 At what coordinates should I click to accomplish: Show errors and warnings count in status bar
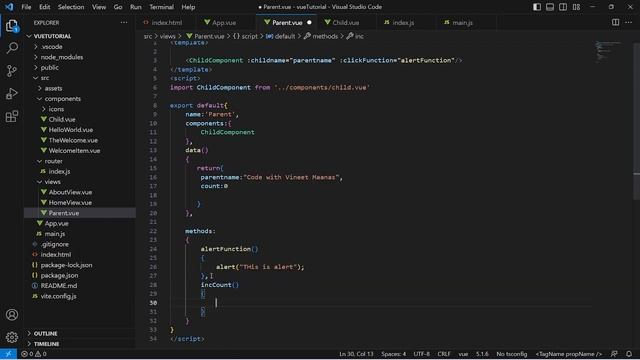tap(34, 354)
